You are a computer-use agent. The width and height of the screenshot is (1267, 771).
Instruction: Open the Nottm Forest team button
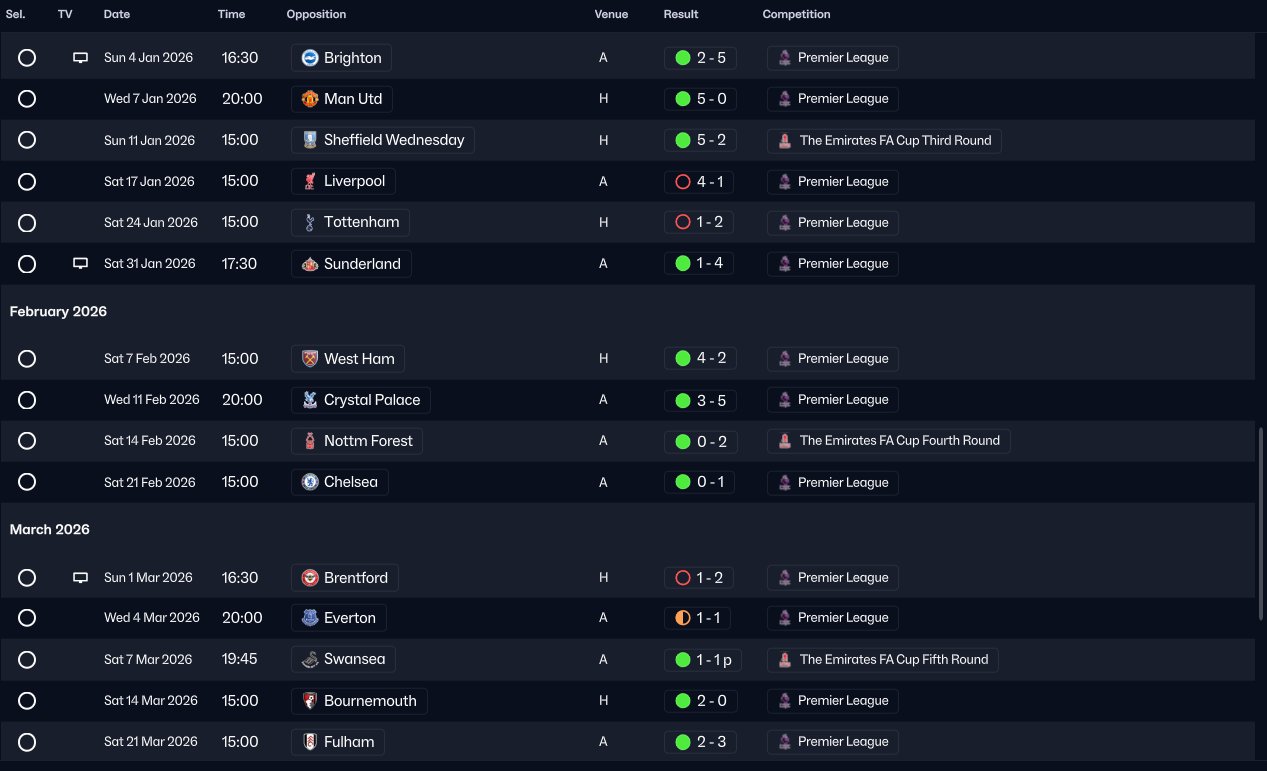pyautogui.click(x=357, y=441)
